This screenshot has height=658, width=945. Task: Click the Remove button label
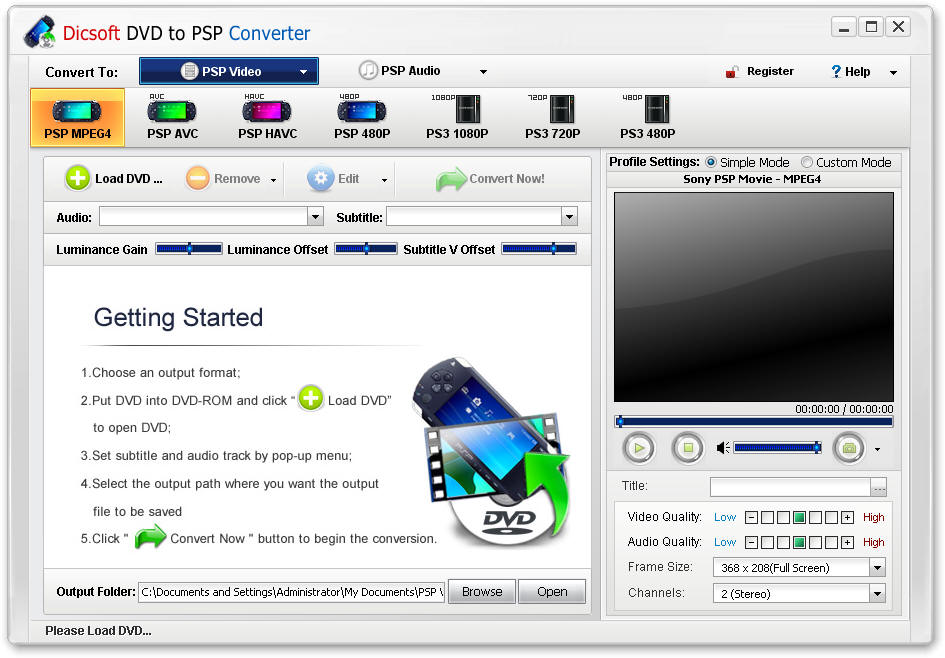click(x=237, y=178)
